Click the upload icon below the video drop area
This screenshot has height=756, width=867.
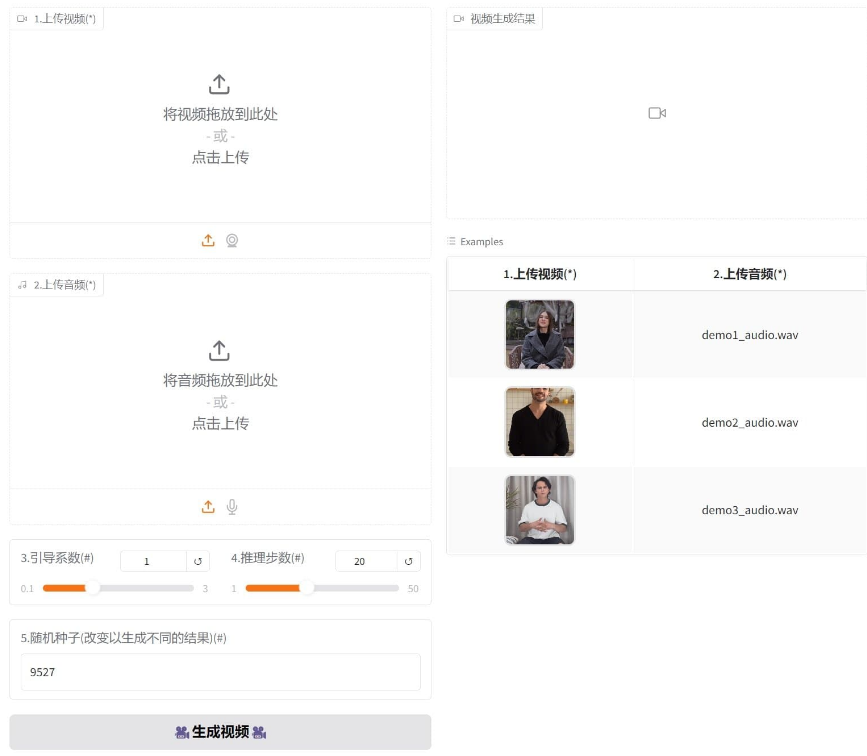point(208,240)
